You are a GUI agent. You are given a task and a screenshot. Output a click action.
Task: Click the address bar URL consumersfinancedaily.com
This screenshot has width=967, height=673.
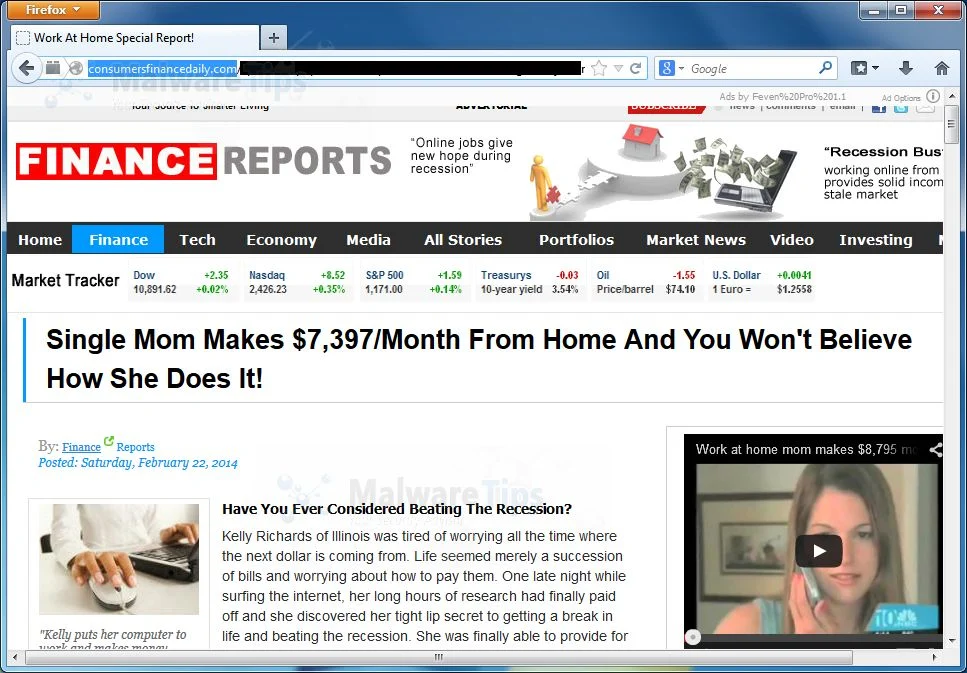[x=162, y=68]
